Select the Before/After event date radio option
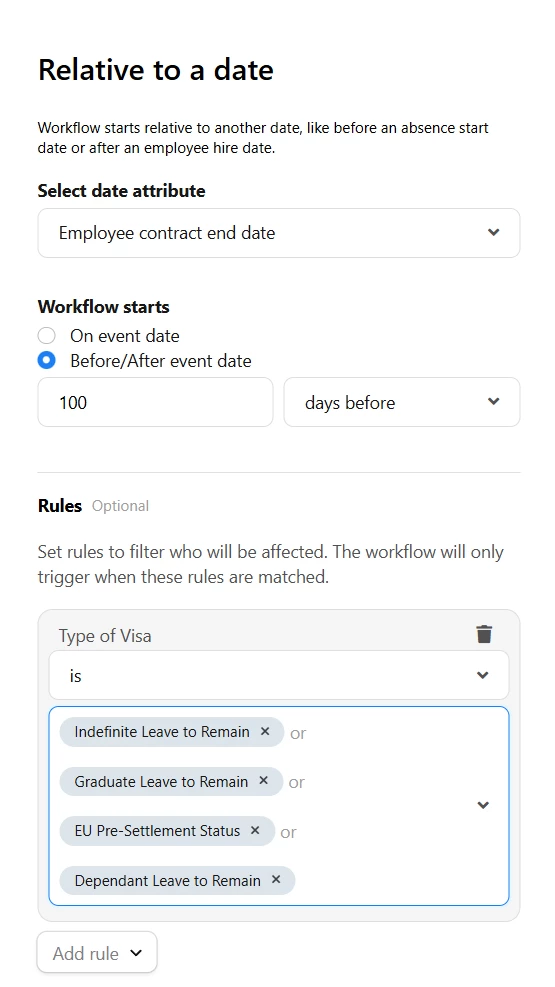 (x=47, y=361)
